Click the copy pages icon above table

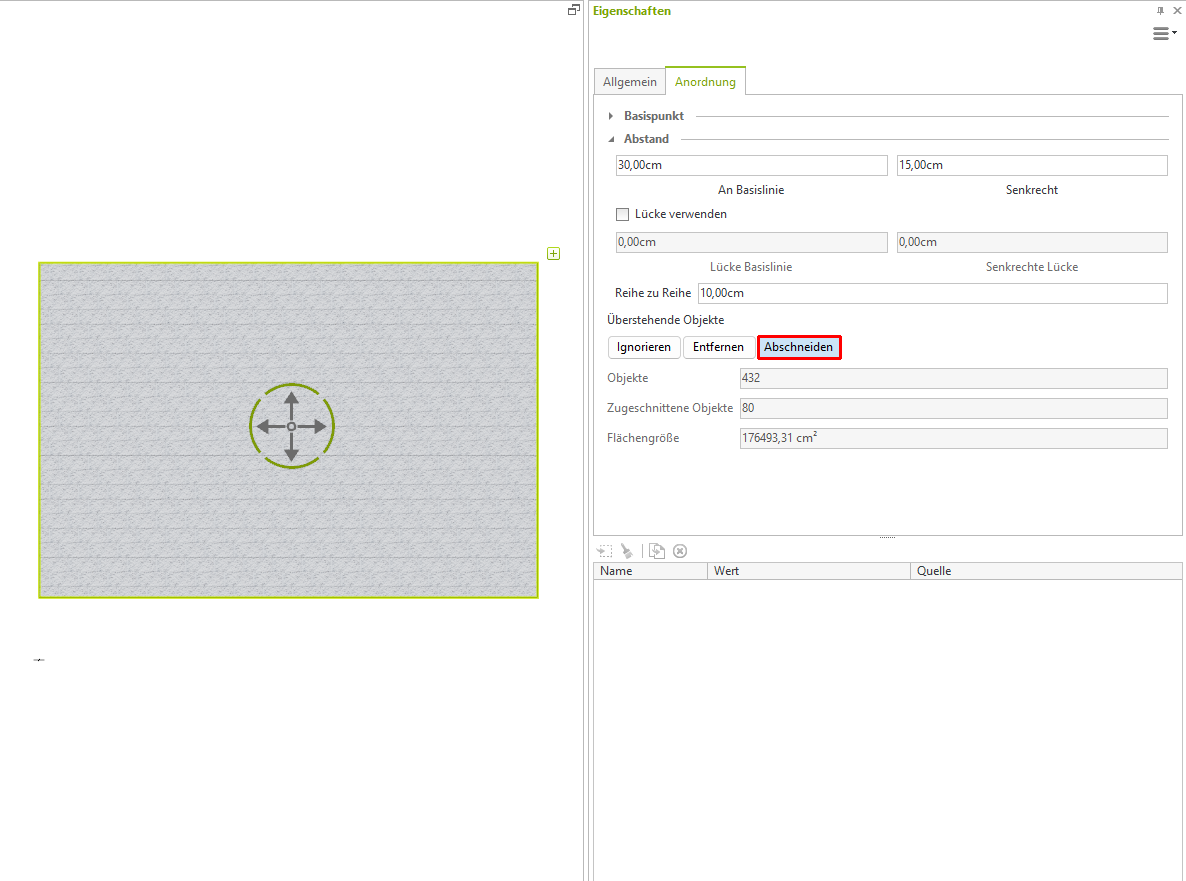tap(657, 551)
